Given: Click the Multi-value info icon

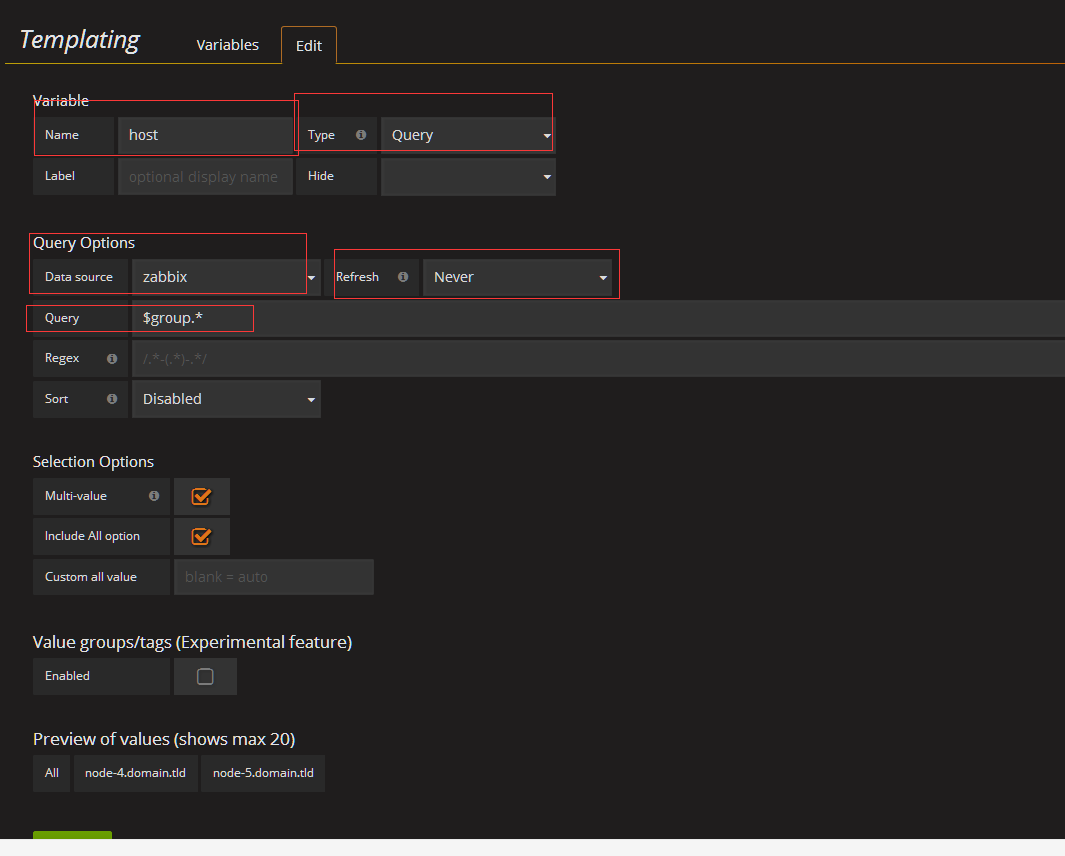Looking at the screenshot, I should coord(154,496).
